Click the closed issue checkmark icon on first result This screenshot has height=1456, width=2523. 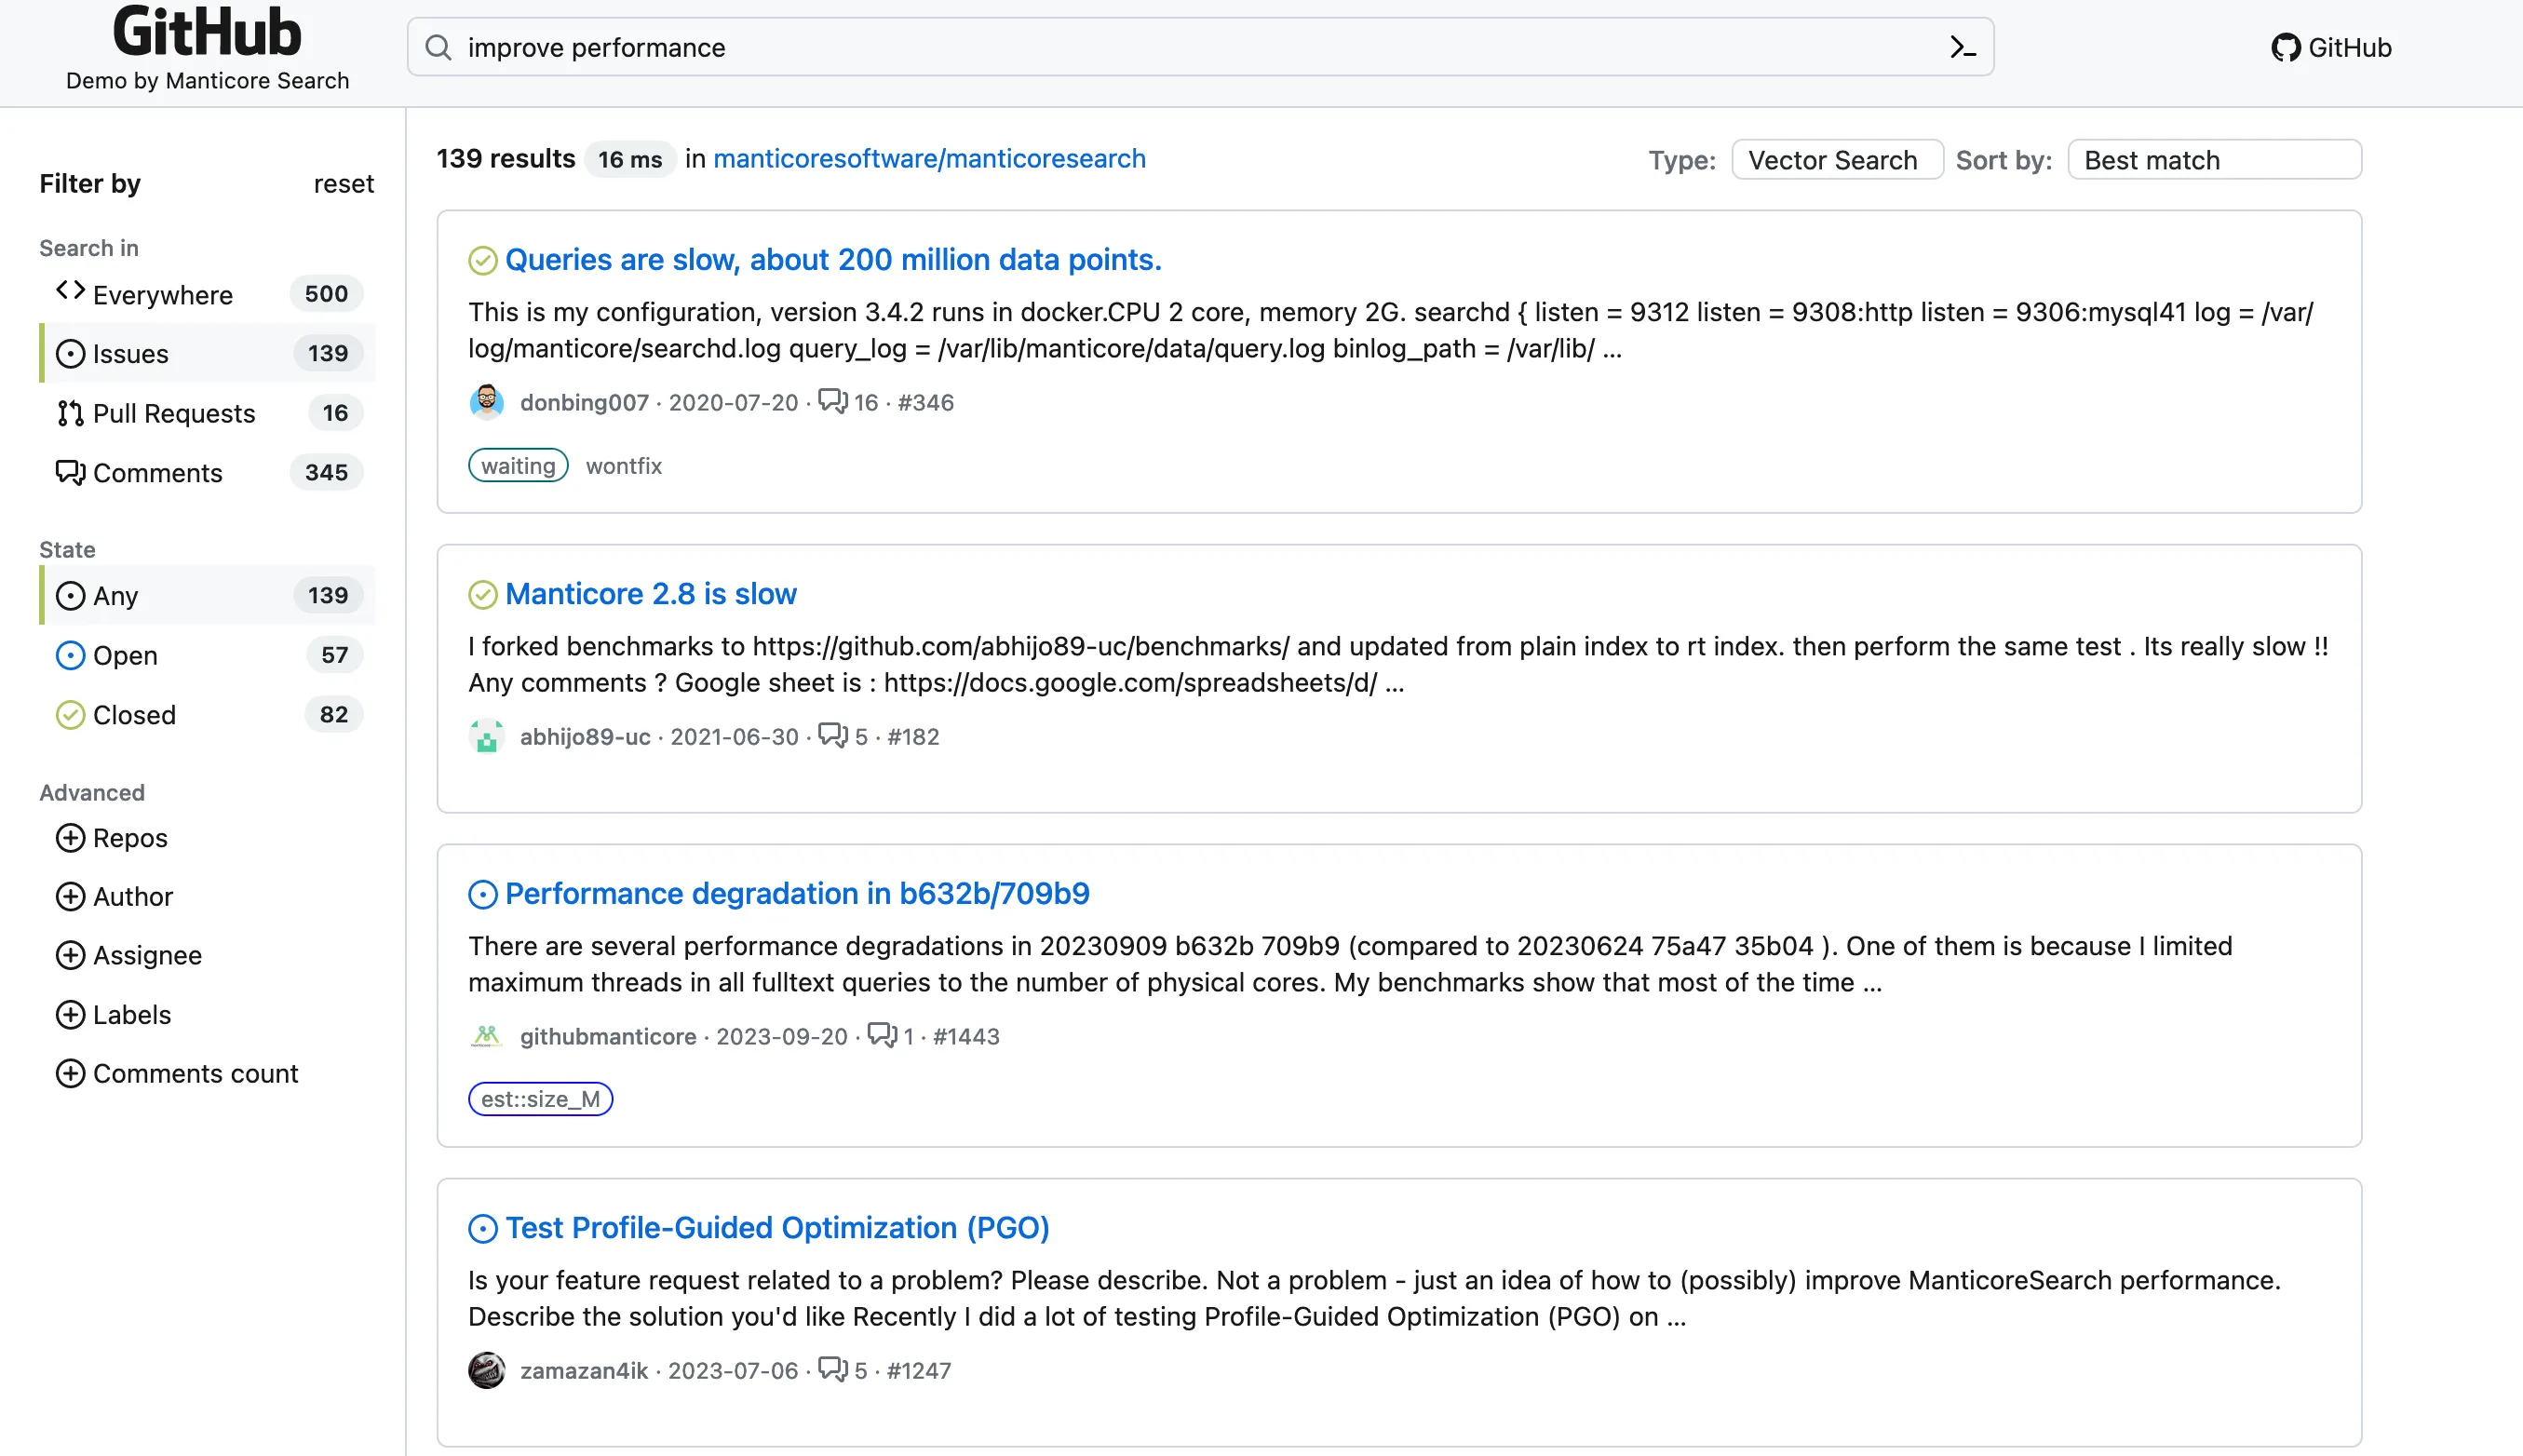481,260
